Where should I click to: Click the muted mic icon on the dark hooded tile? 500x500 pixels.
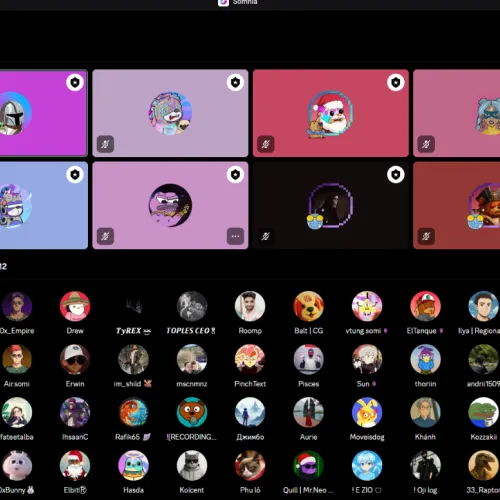click(x=266, y=236)
